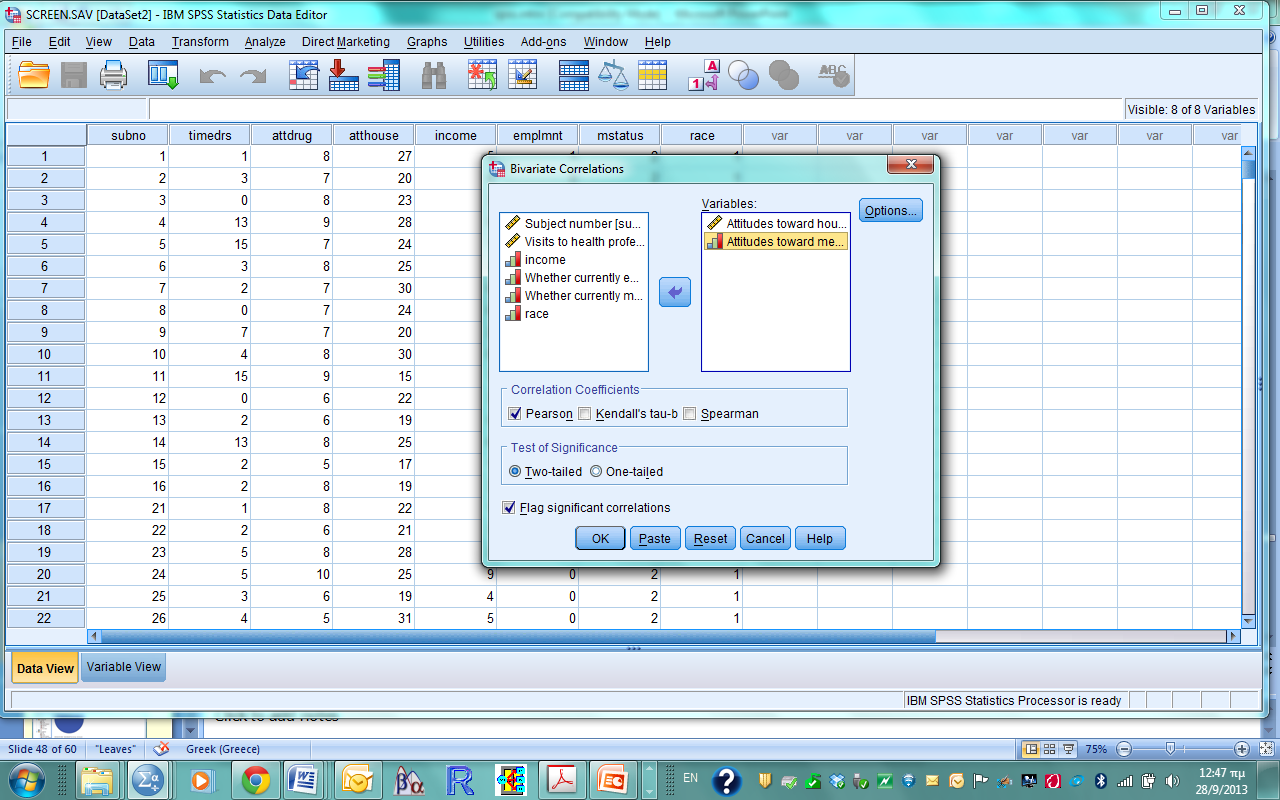
Task: Click the Insert cases icon
Action: tap(483, 75)
